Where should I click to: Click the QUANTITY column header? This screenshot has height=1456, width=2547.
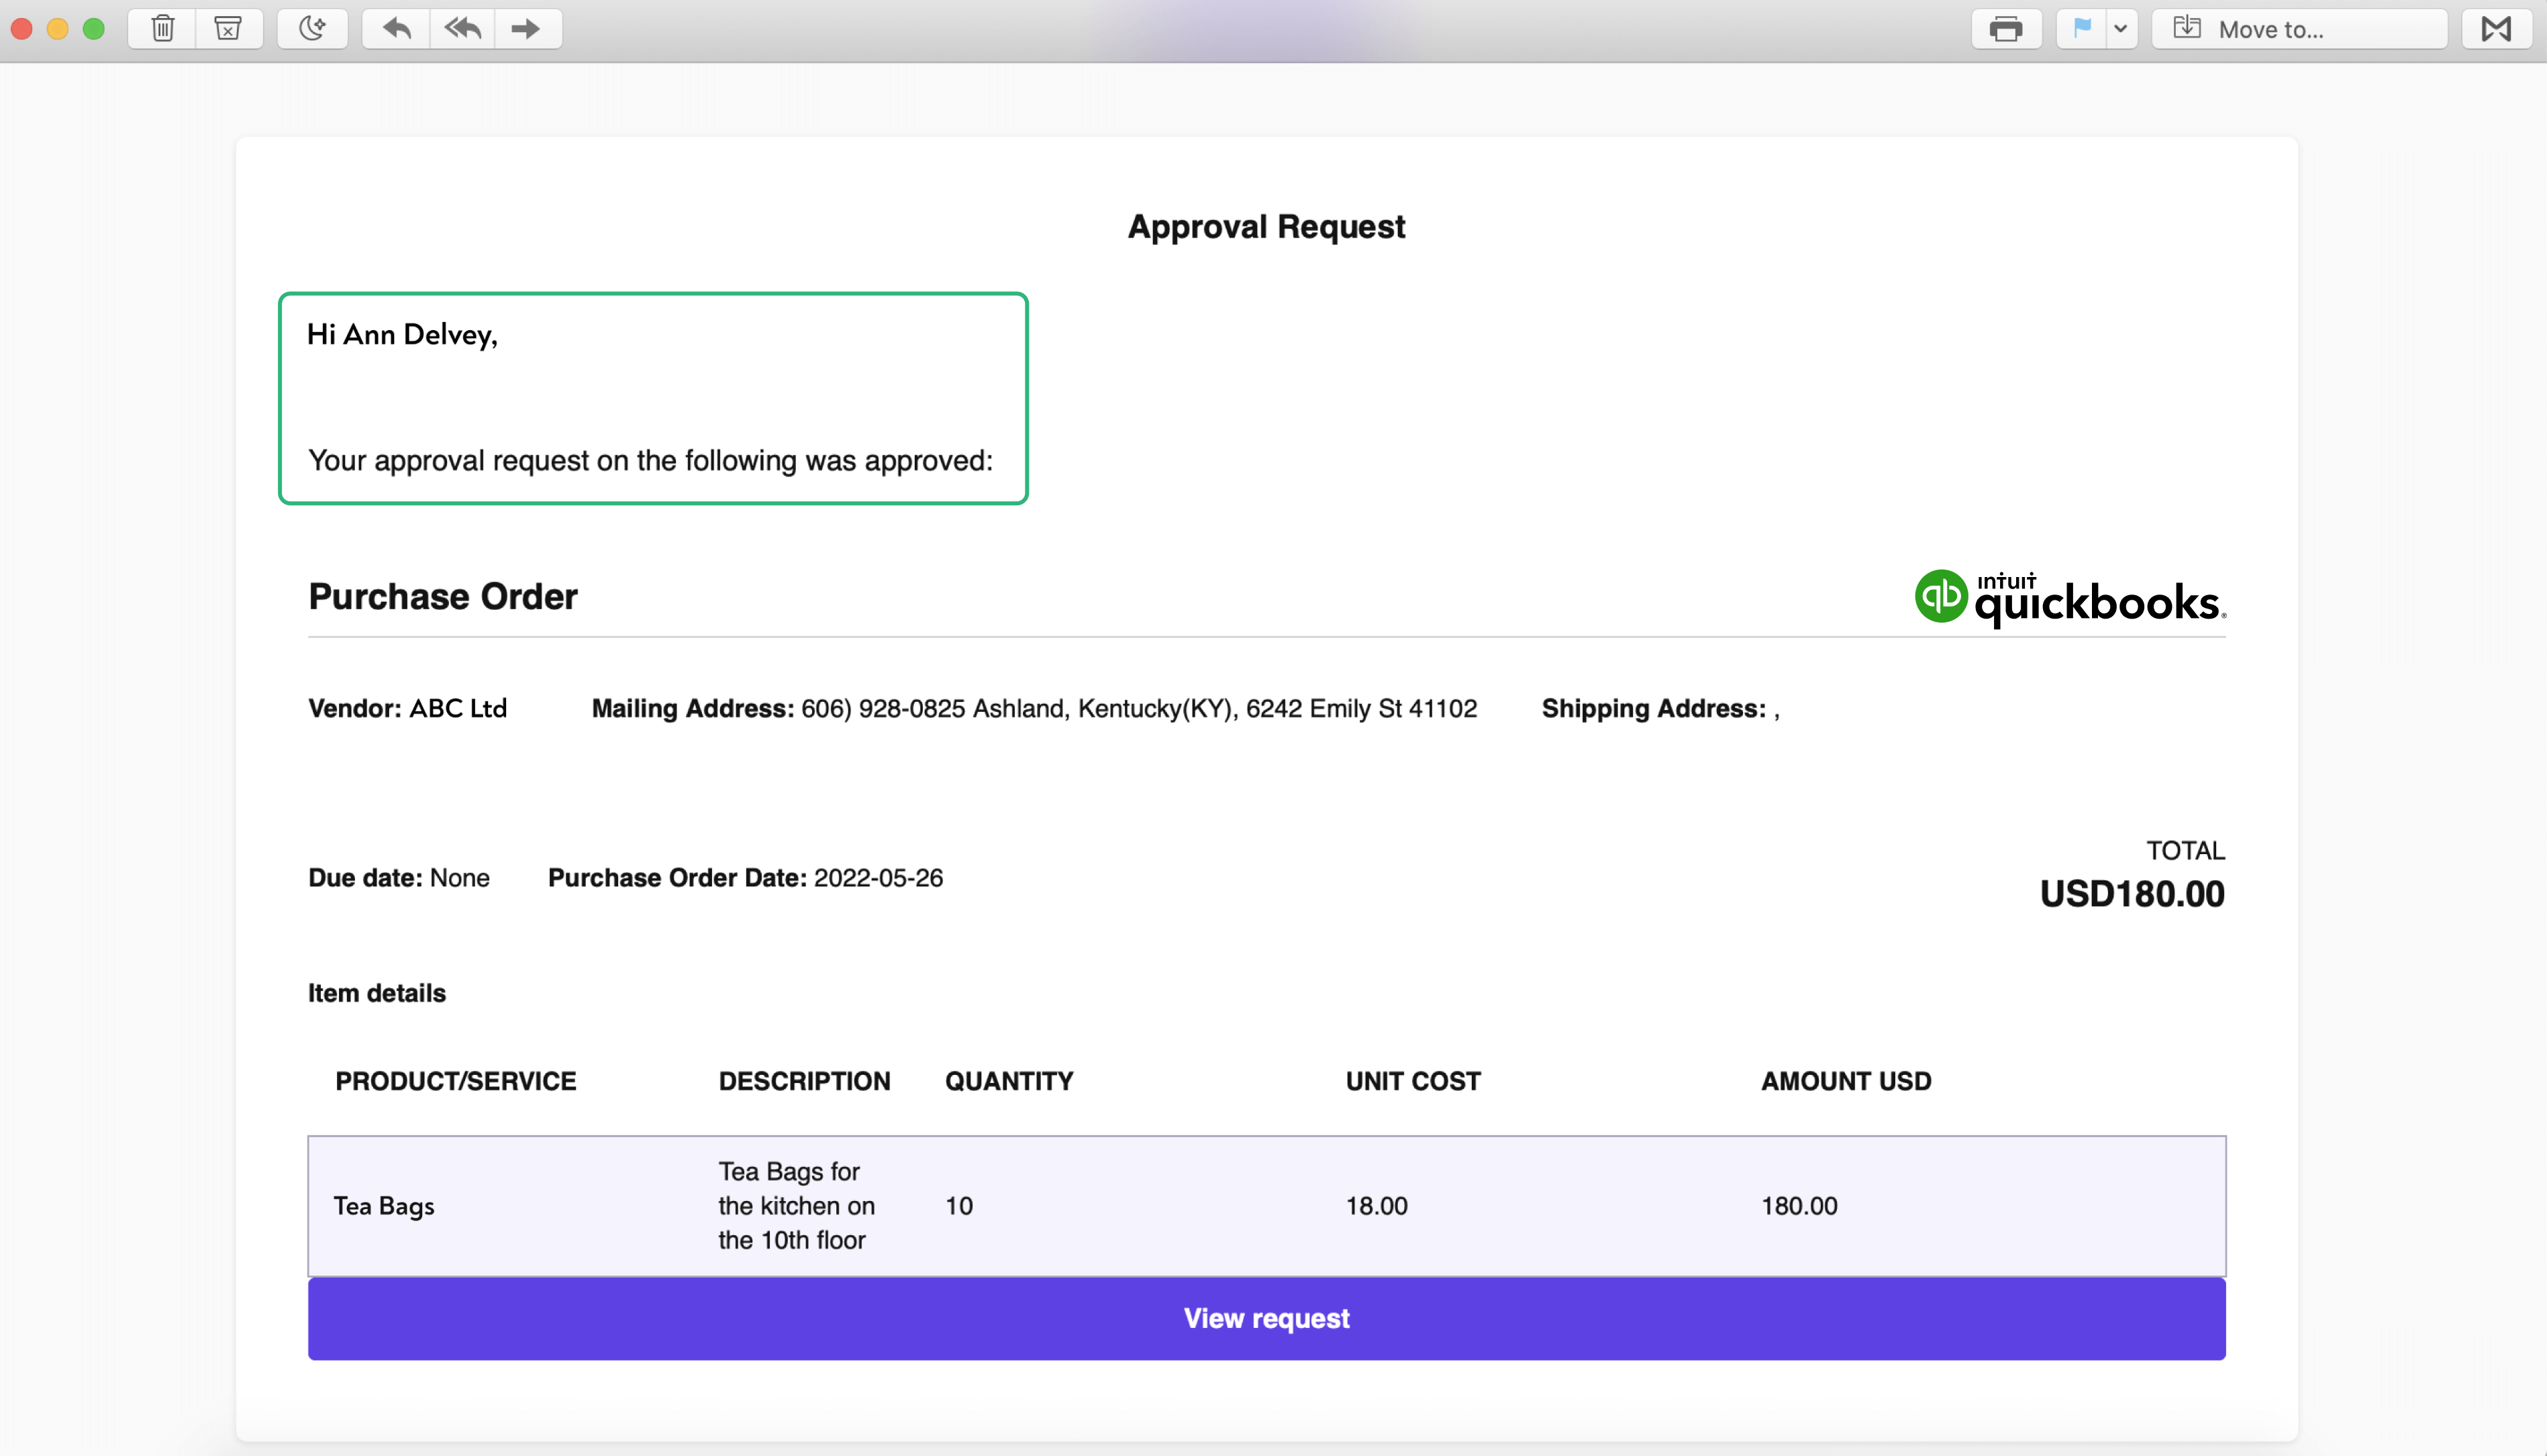[x=1009, y=1081]
